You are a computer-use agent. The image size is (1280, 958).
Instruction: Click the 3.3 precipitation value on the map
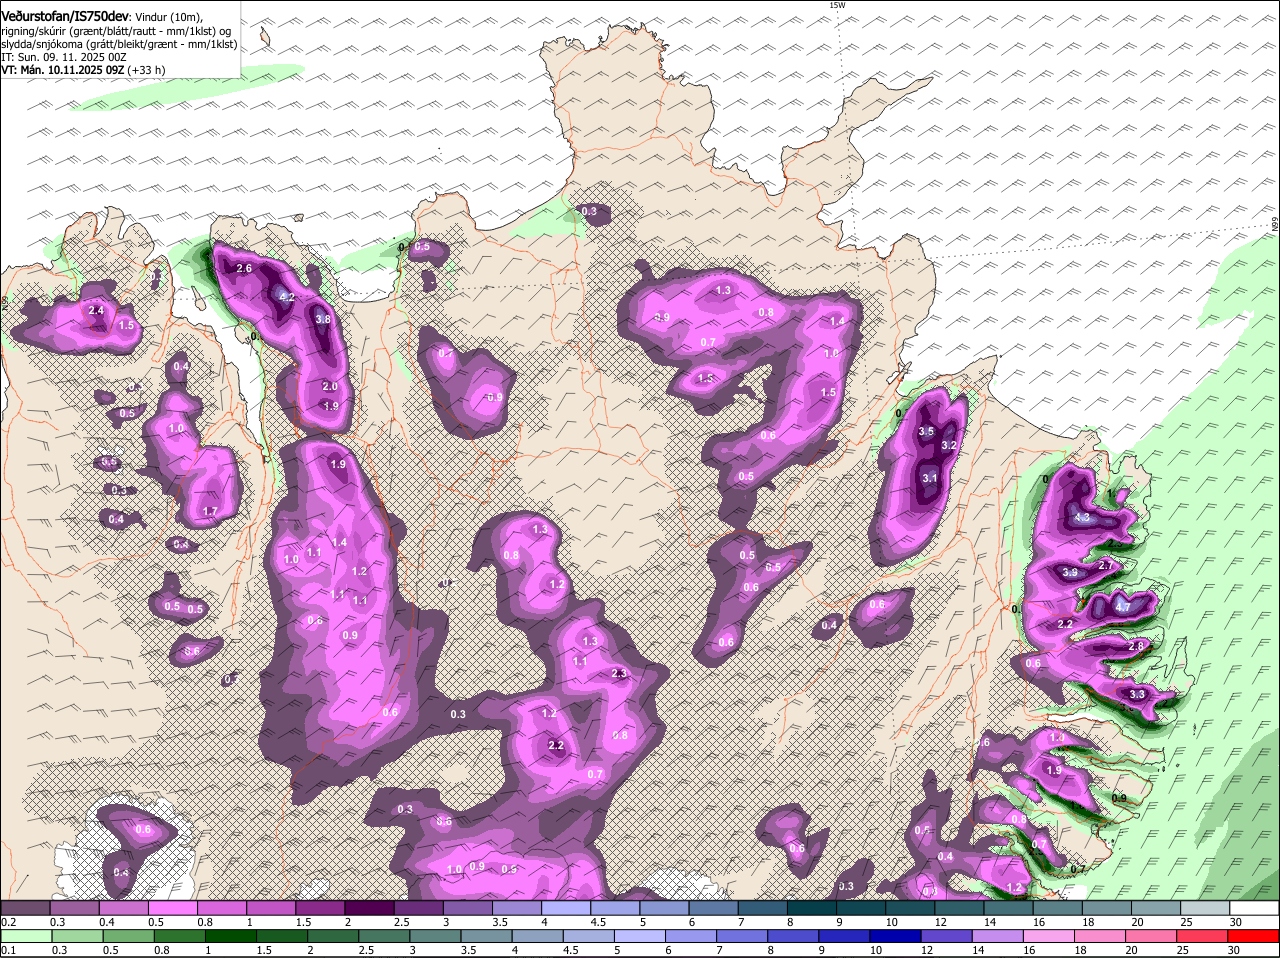pos(1137,694)
